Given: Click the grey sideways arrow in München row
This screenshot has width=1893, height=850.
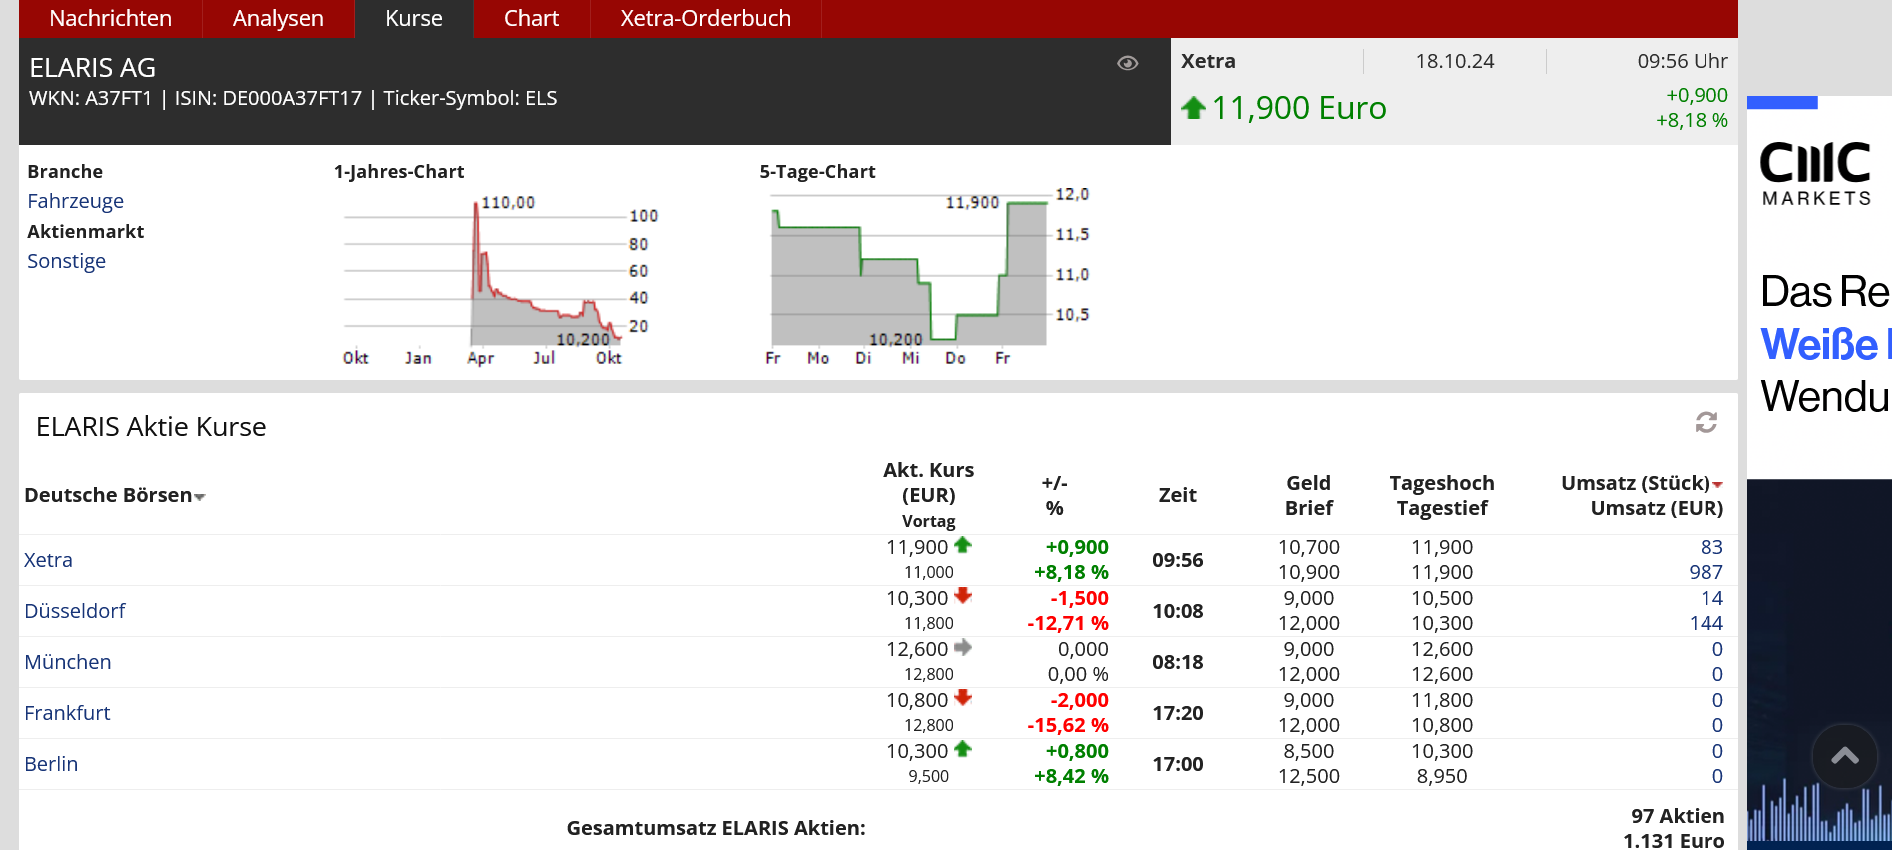Looking at the screenshot, I should coord(963,647).
